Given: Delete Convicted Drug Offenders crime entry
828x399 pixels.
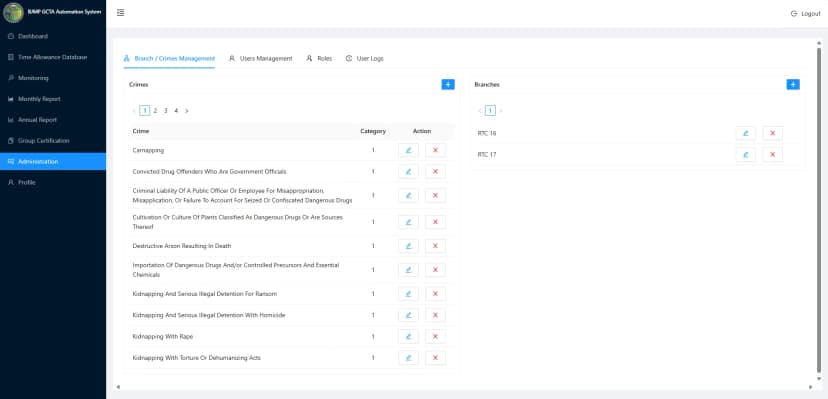Looking at the screenshot, I should coord(435,172).
